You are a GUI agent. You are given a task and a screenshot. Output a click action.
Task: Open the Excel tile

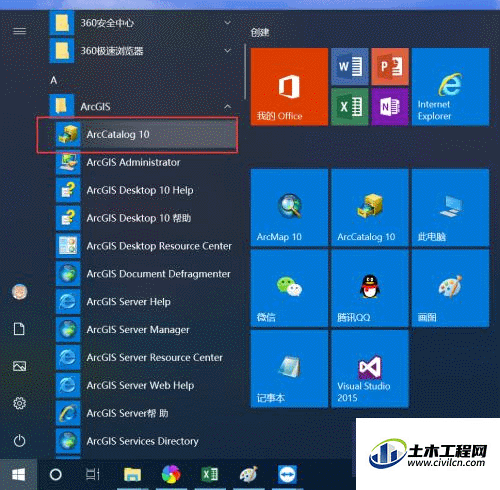(x=350, y=107)
